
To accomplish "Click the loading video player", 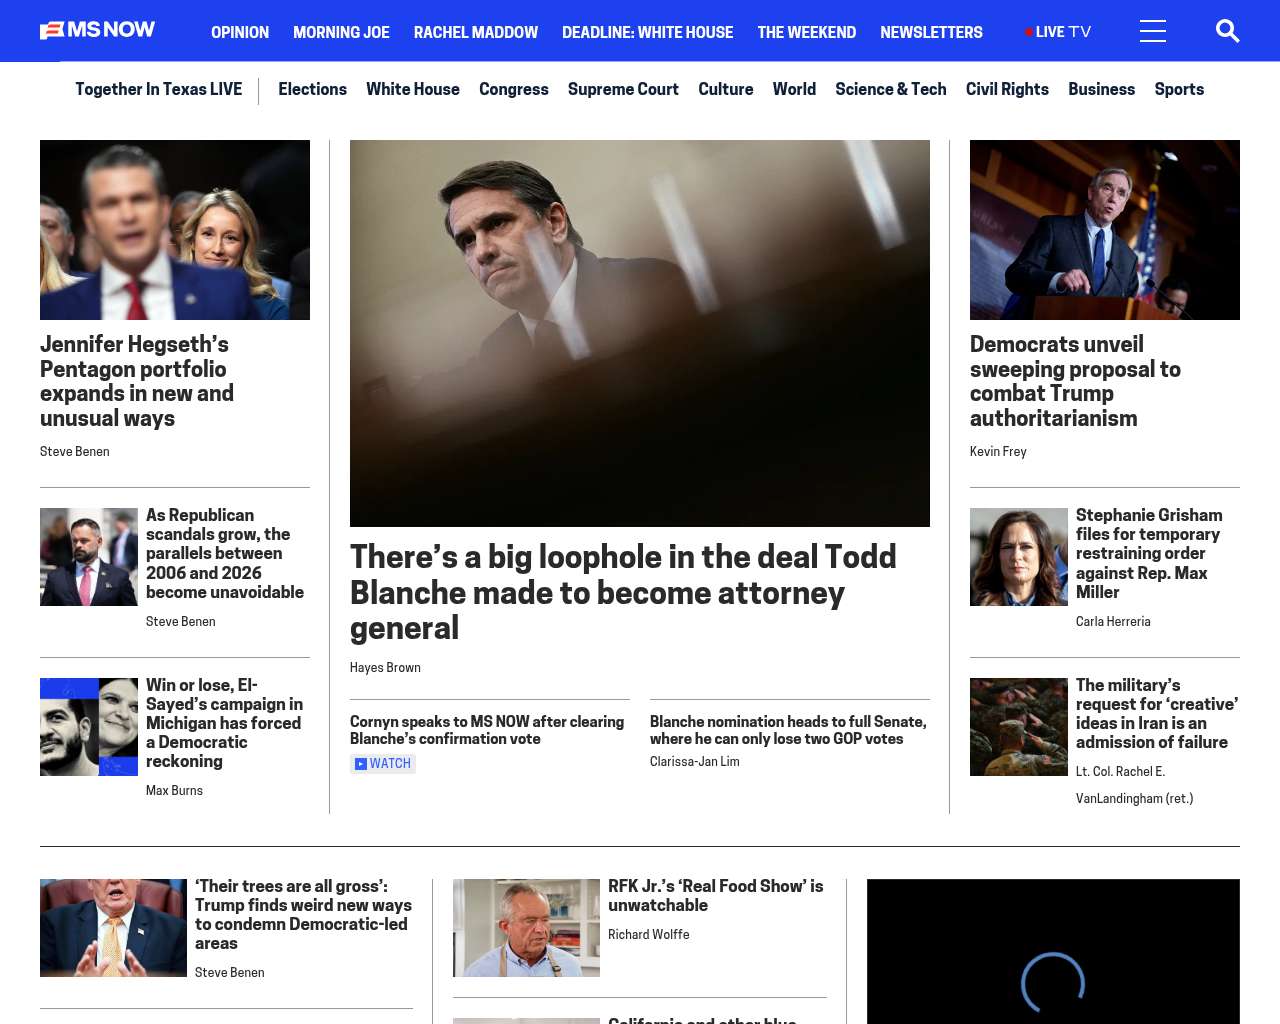I will tap(1053, 952).
